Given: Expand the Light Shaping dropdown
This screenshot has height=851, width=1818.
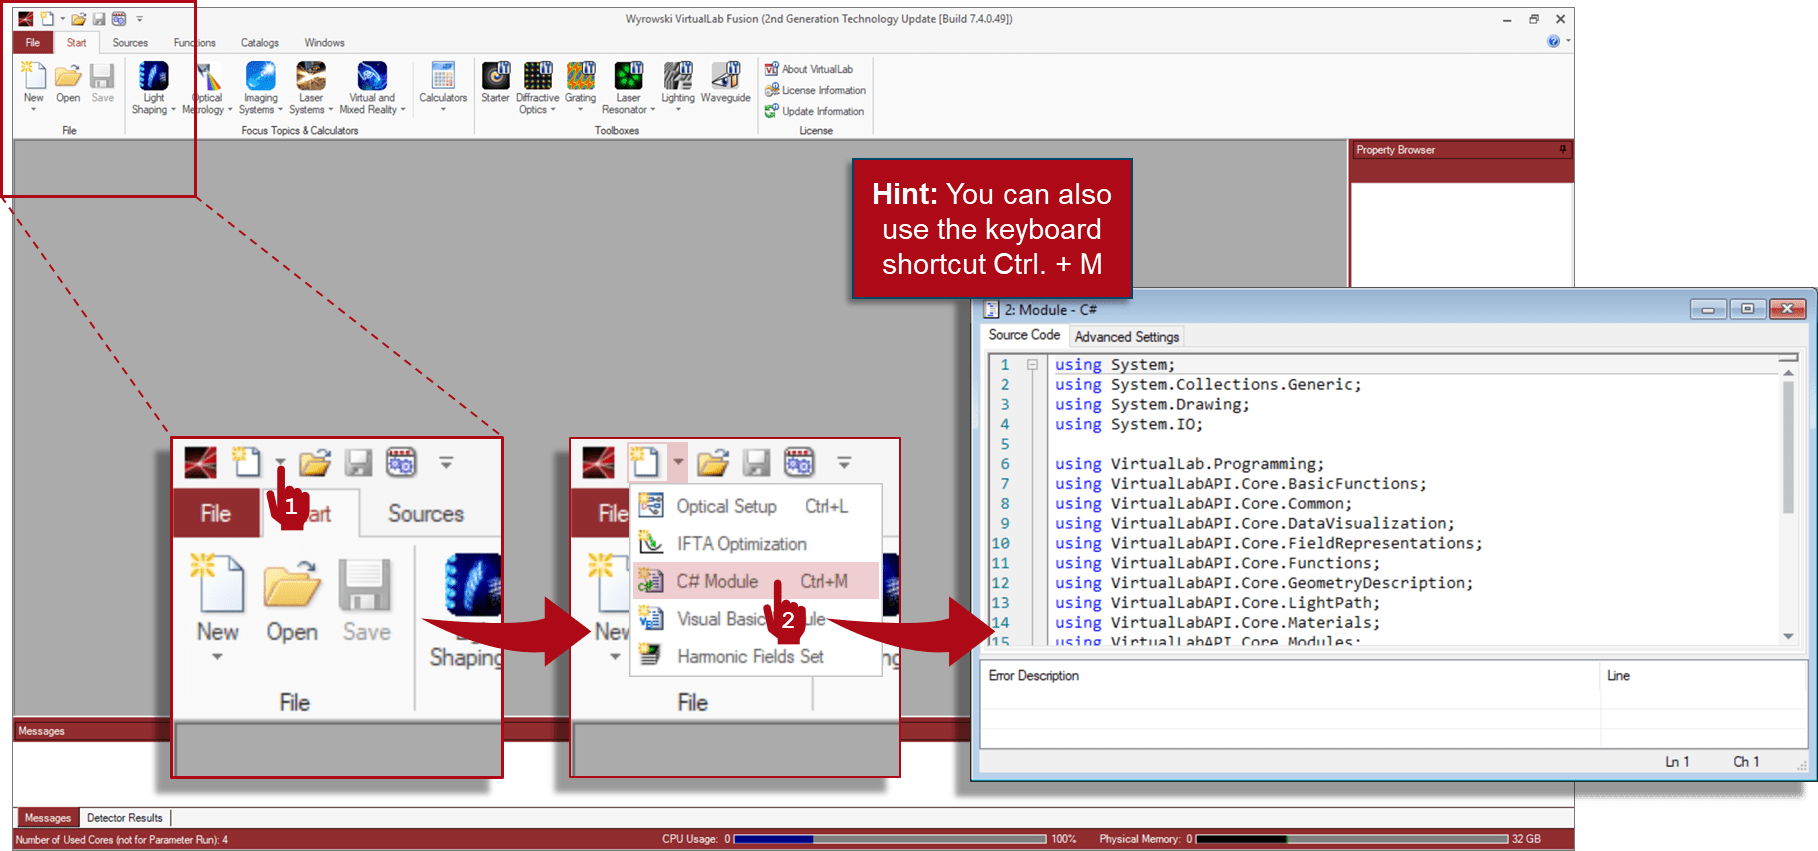Looking at the screenshot, I should tap(173, 110).
